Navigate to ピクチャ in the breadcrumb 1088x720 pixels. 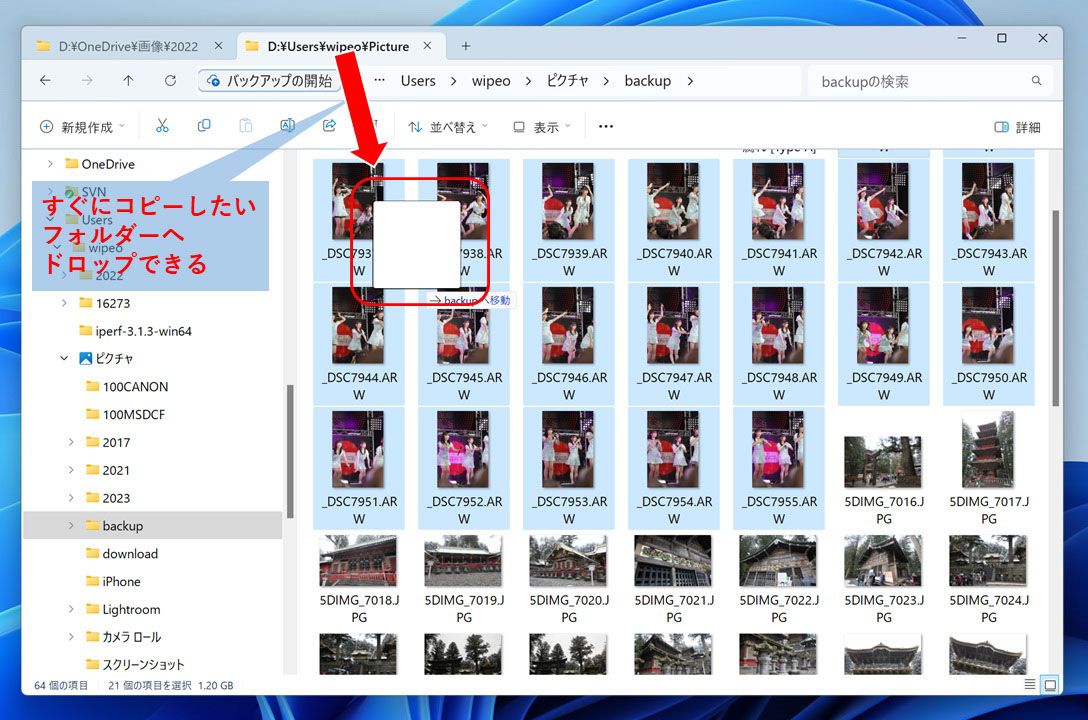(x=567, y=81)
